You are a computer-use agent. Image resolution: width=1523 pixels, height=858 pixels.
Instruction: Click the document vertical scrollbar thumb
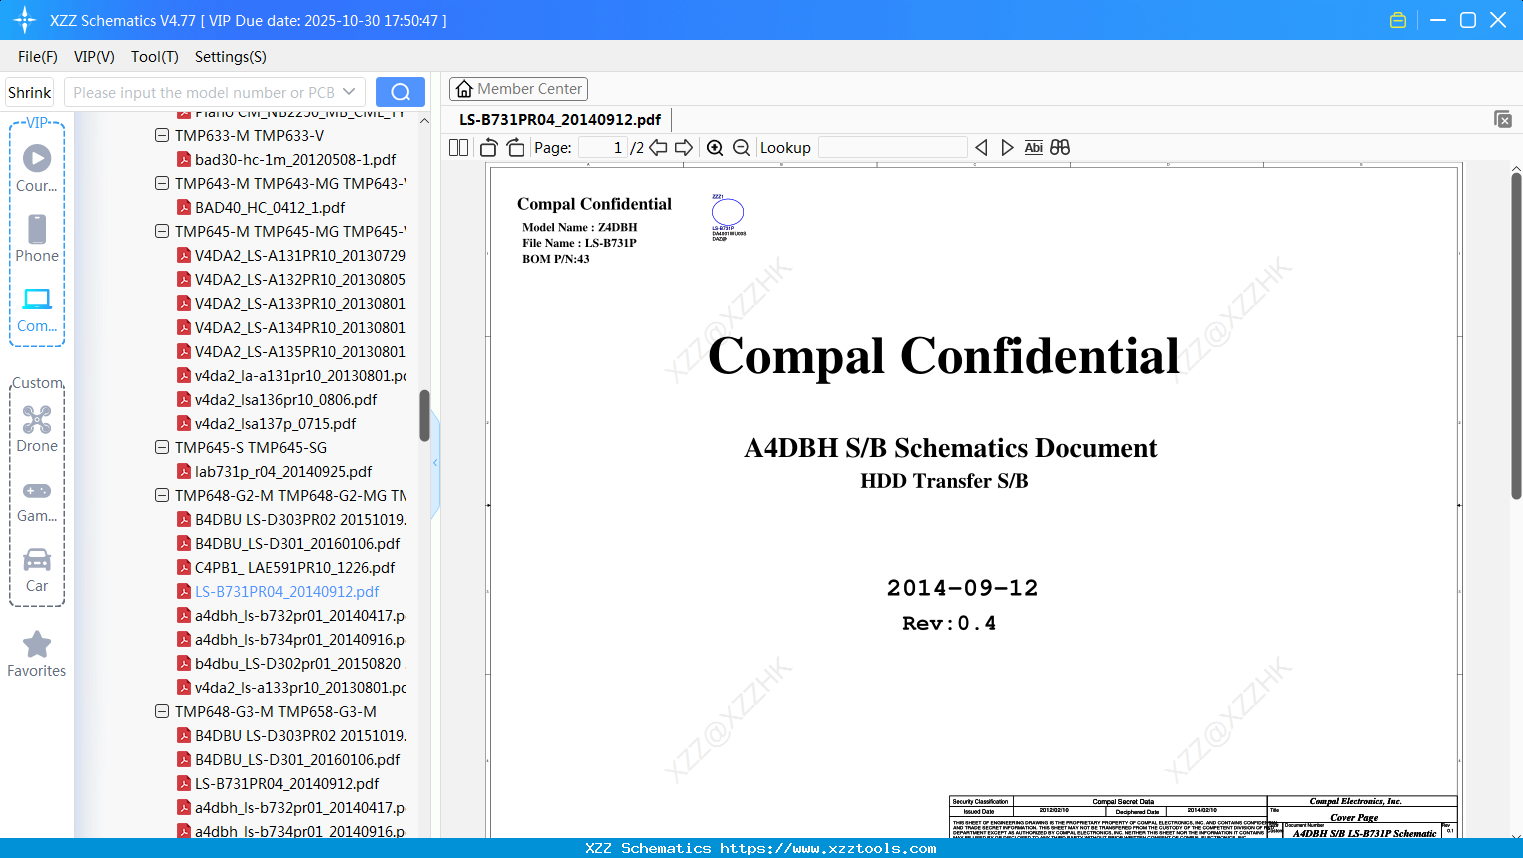(x=1516, y=335)
